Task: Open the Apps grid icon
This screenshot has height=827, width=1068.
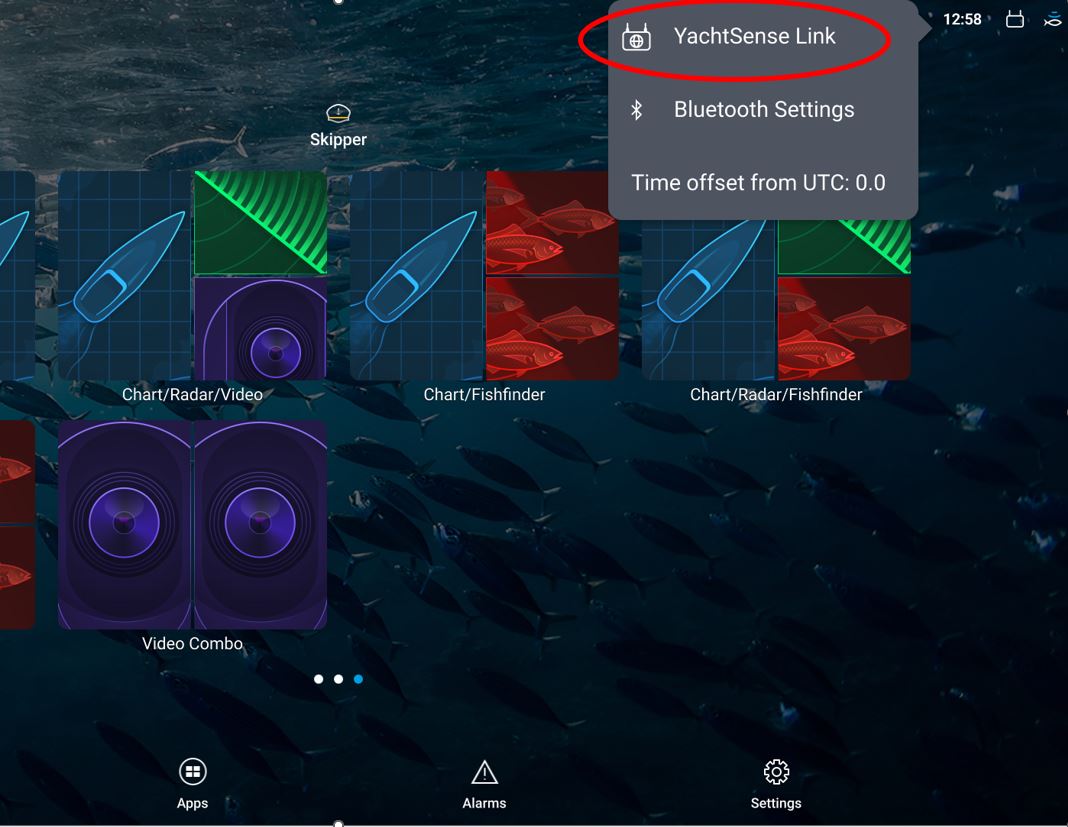Action: click(x=193, y=772)
